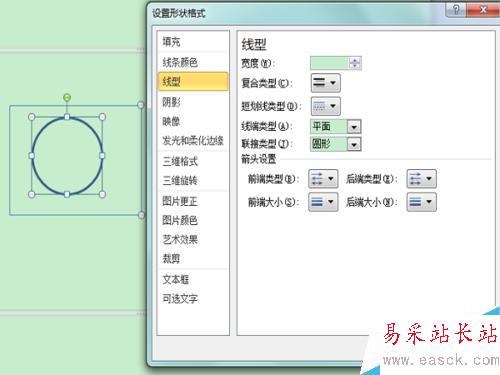Click the circle's top-left corner handle
Screen dimensions: 500x375
pyautogui.click(x=32, y=117)
